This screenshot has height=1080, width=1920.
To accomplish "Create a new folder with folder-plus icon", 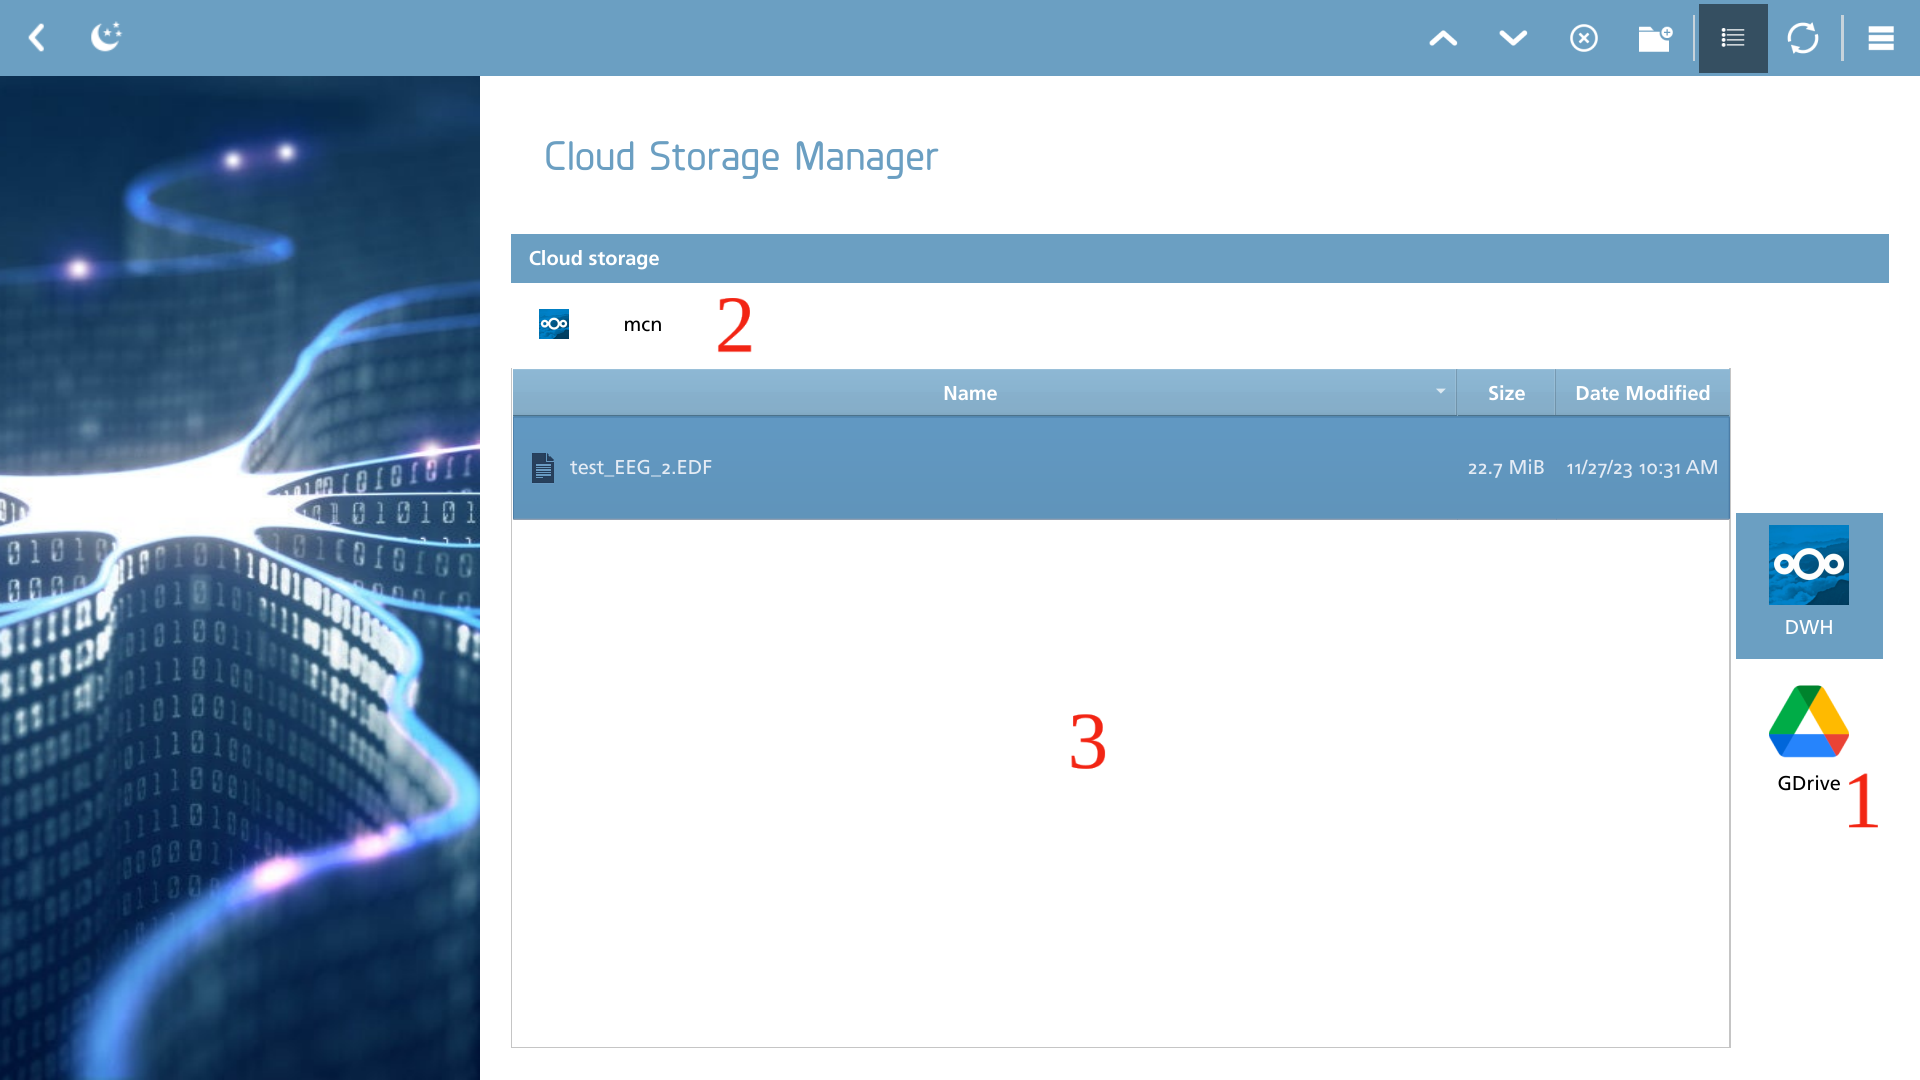I will (1655, 38).
